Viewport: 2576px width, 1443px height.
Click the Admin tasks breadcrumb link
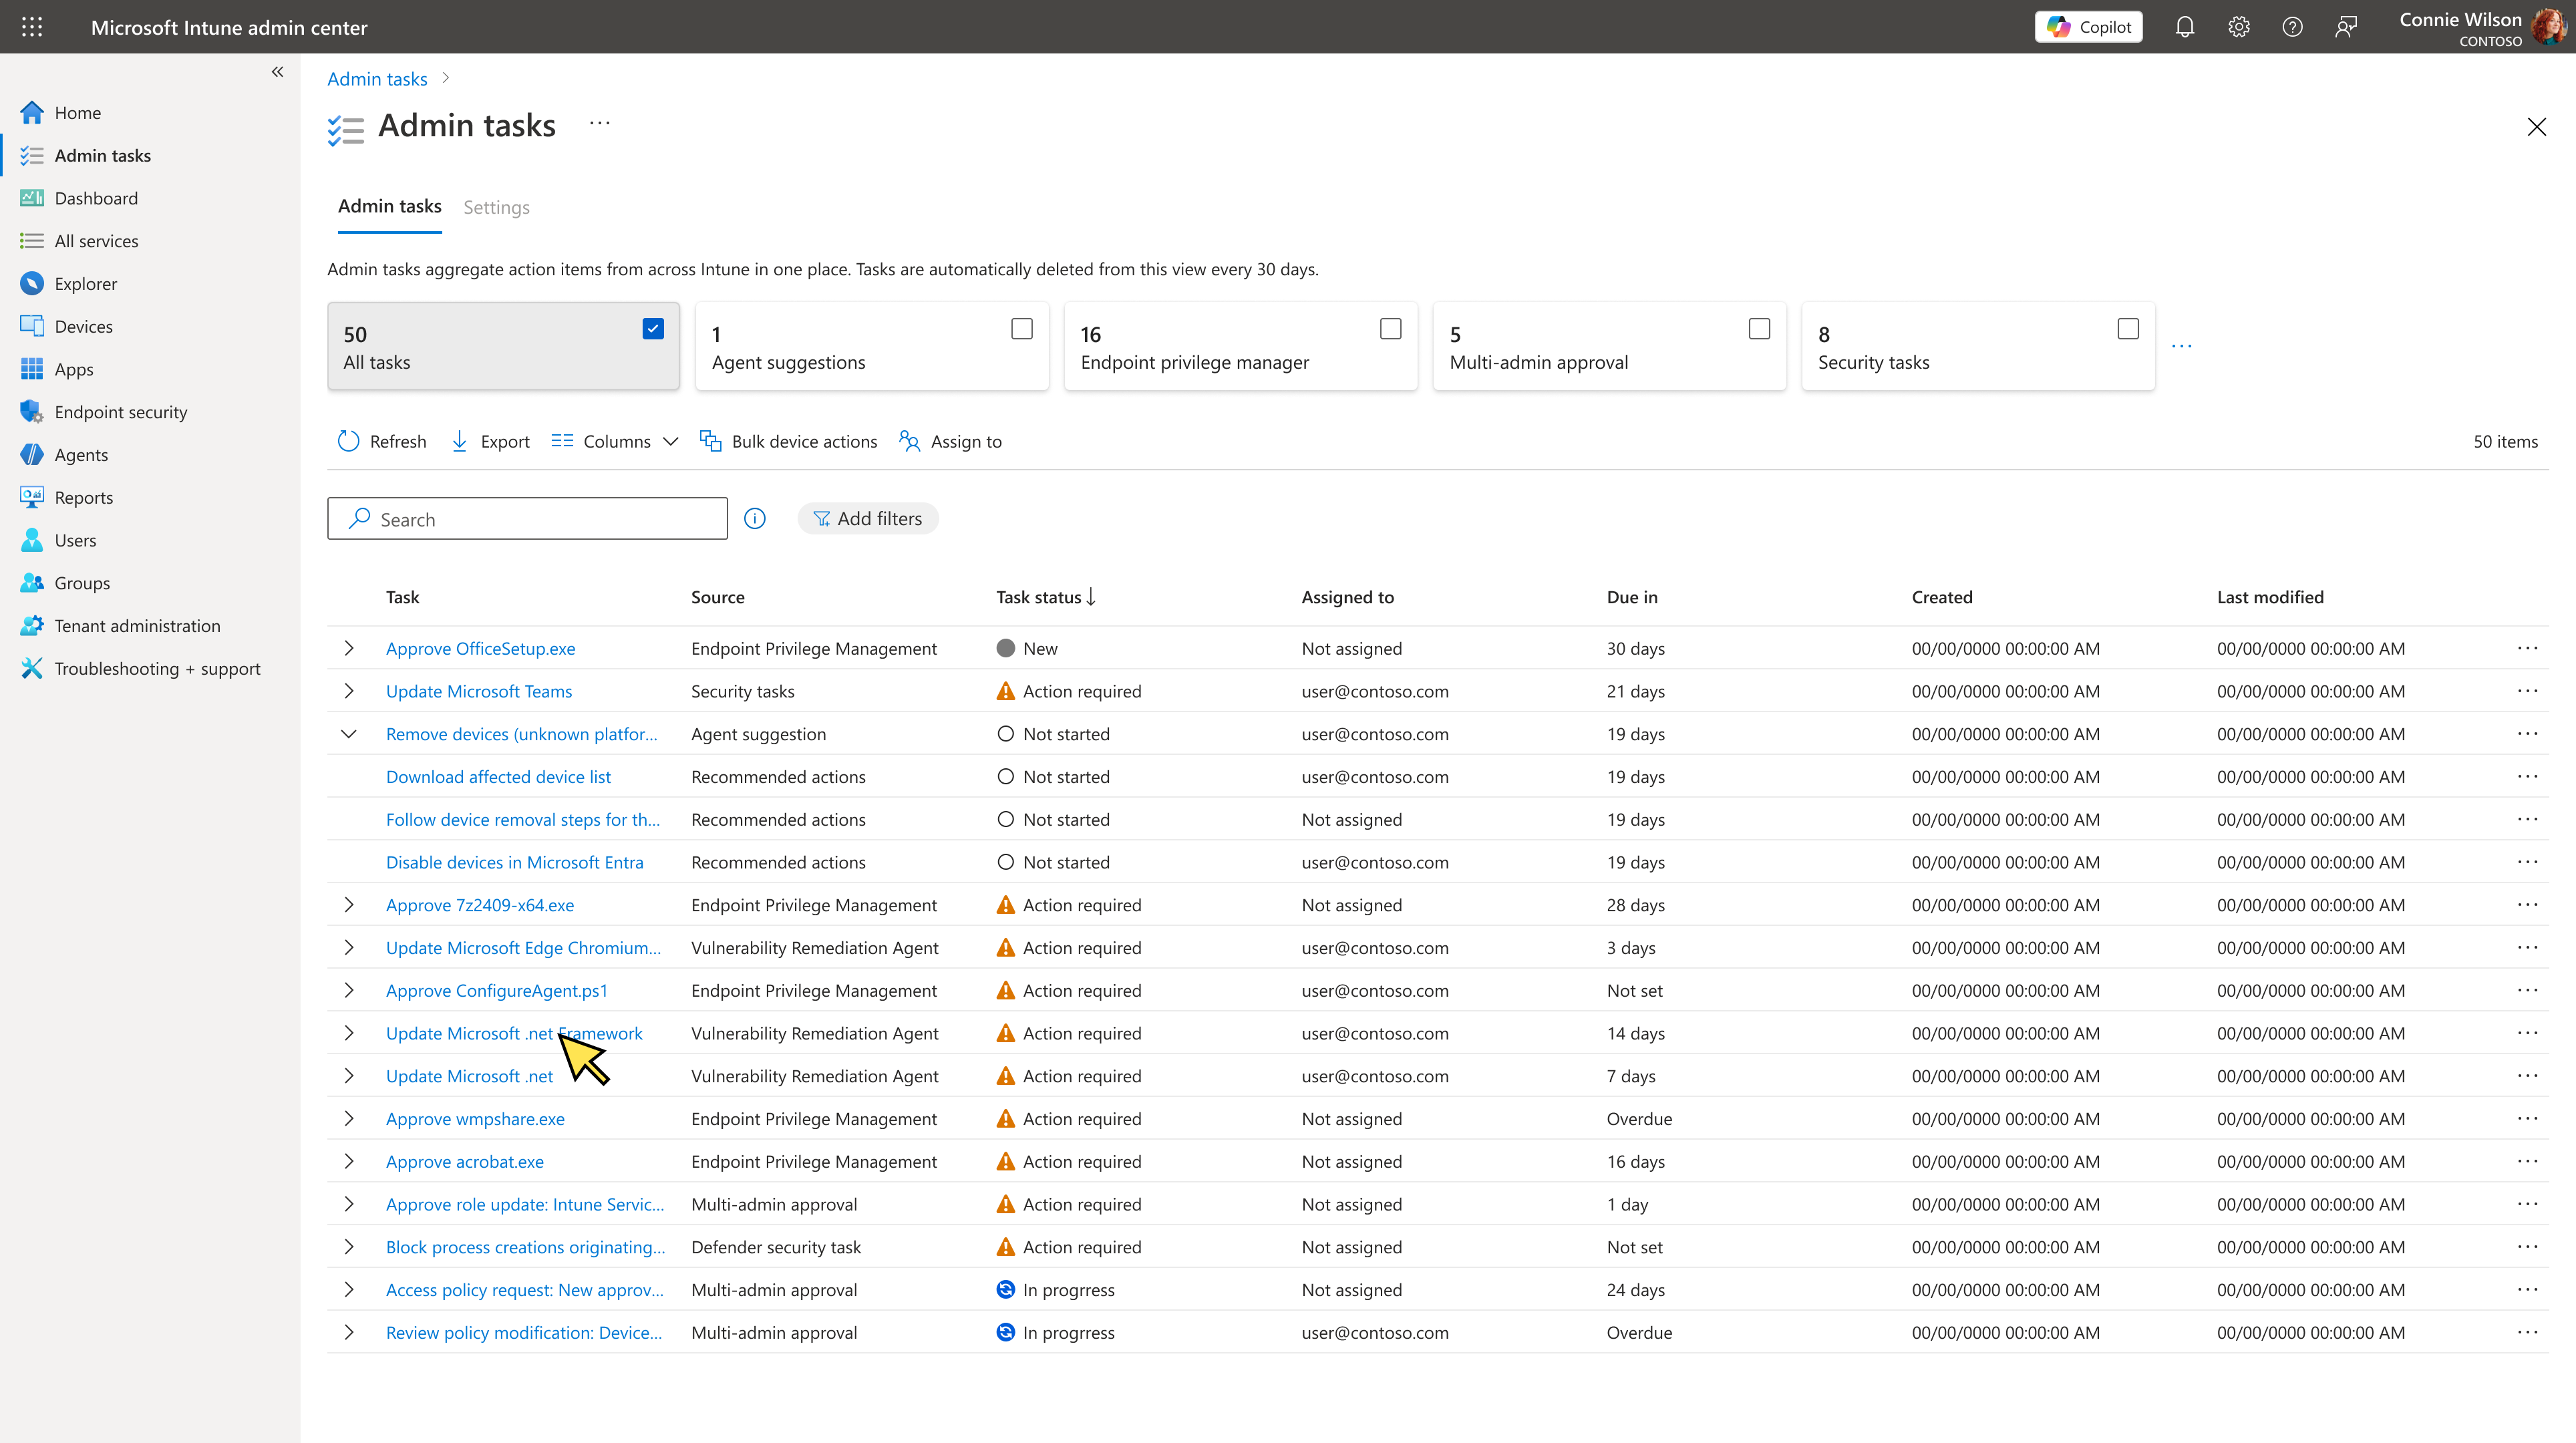(x=377, y=79)
